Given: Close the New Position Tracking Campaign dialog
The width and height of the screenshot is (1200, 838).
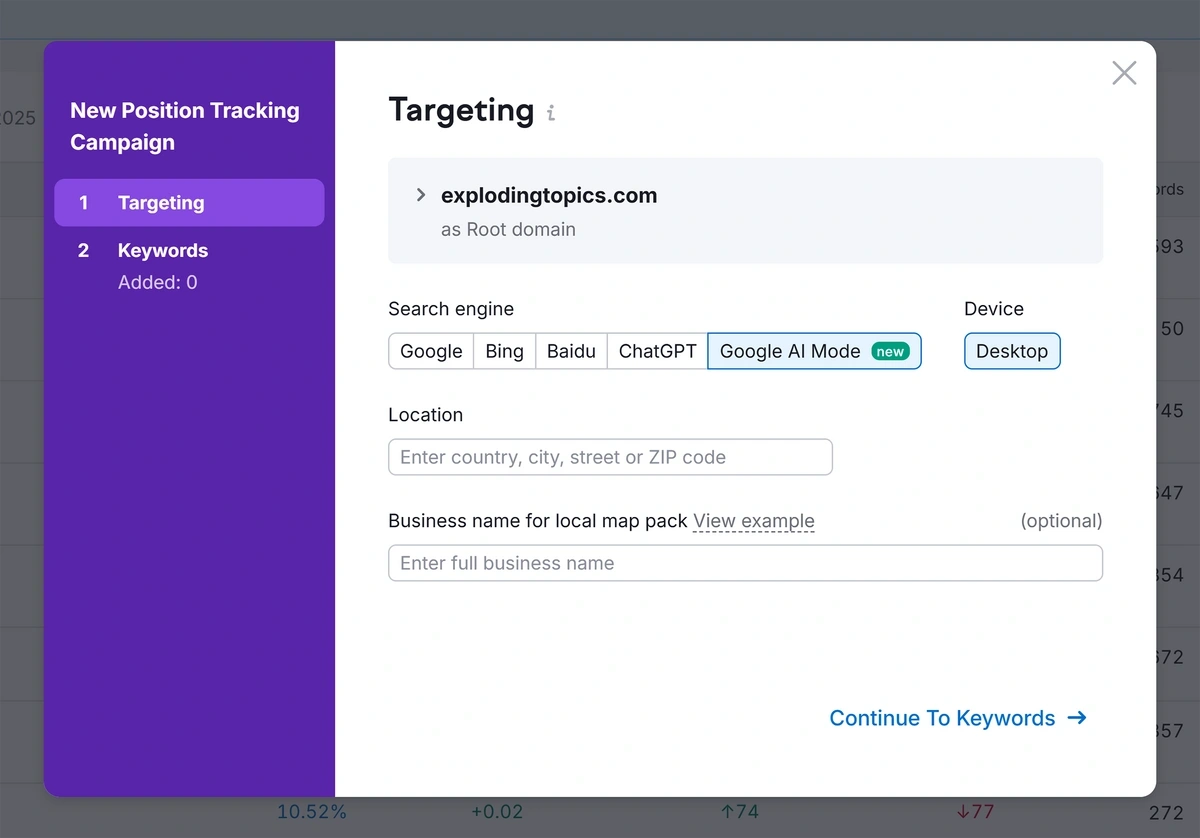Looking at the screenshot, I should coord(1124,73).
